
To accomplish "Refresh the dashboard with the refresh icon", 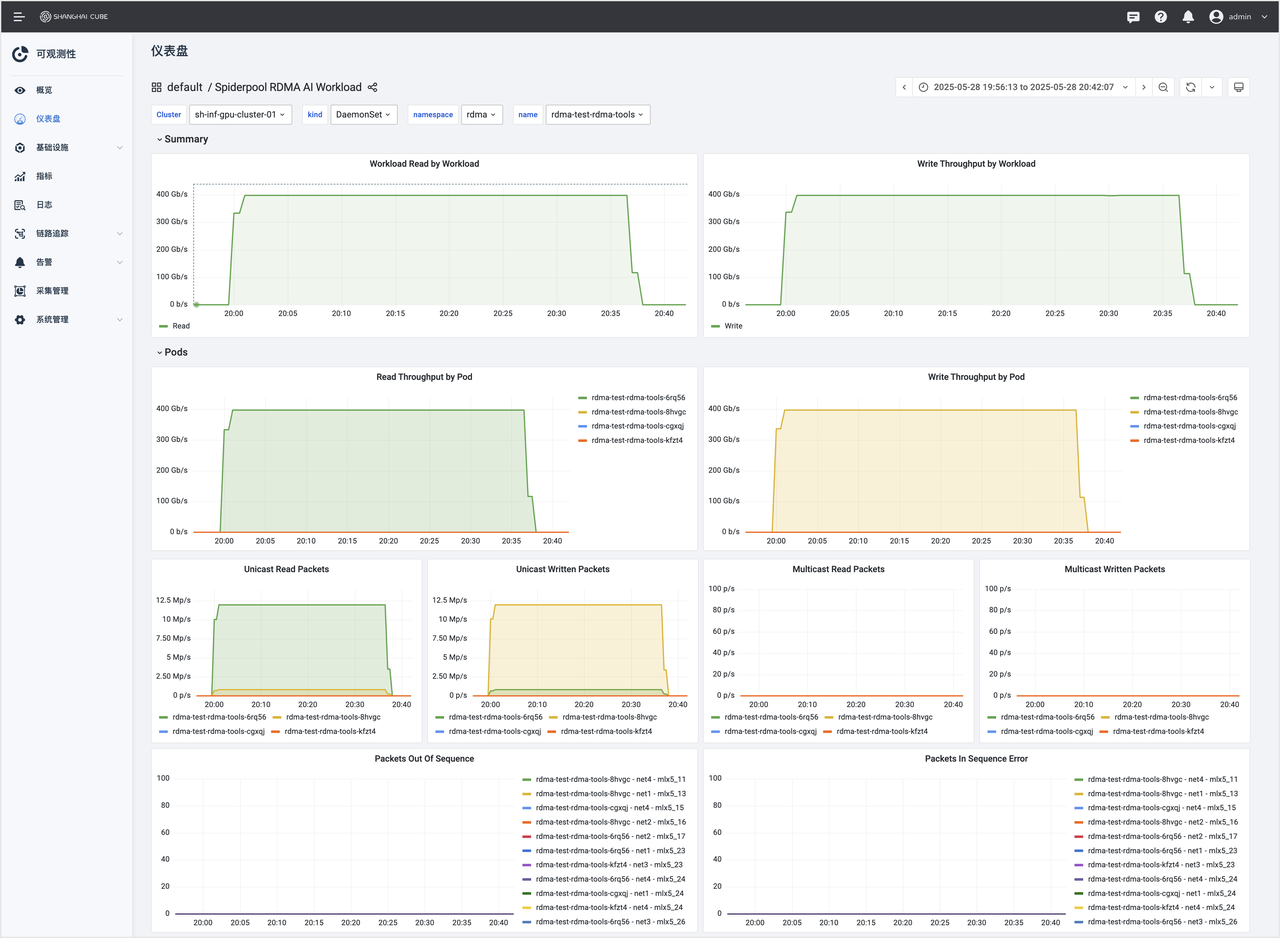I will click(1192, 87).
